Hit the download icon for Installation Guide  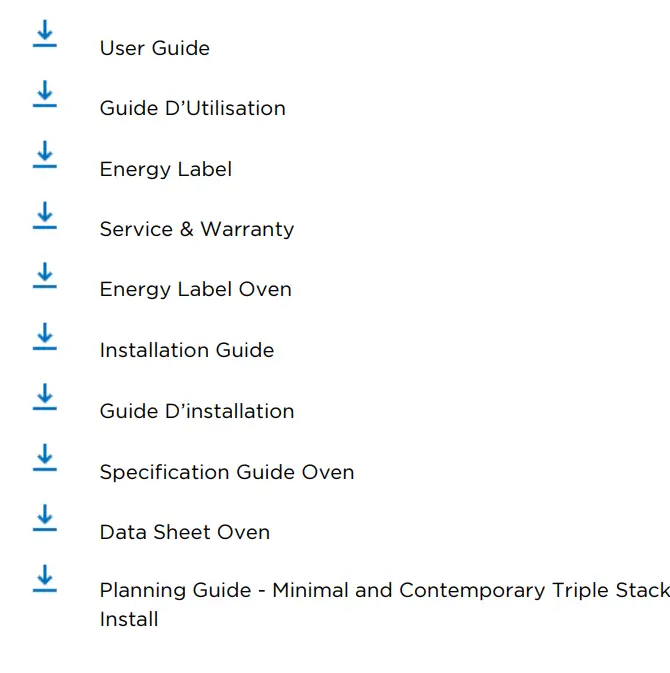pos(44,337)
